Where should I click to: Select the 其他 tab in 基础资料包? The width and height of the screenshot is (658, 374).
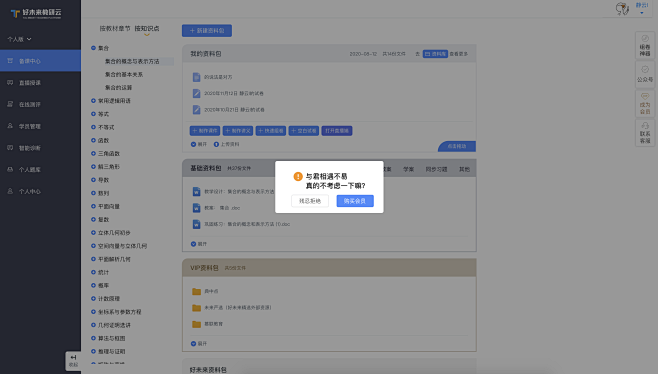pyautogui.click(x=465, y=169)
